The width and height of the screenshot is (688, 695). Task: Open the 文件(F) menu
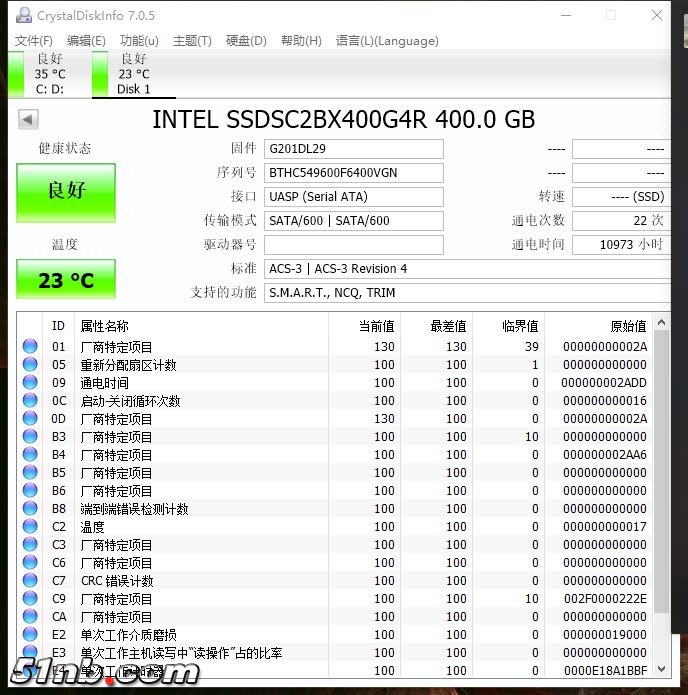34,41
